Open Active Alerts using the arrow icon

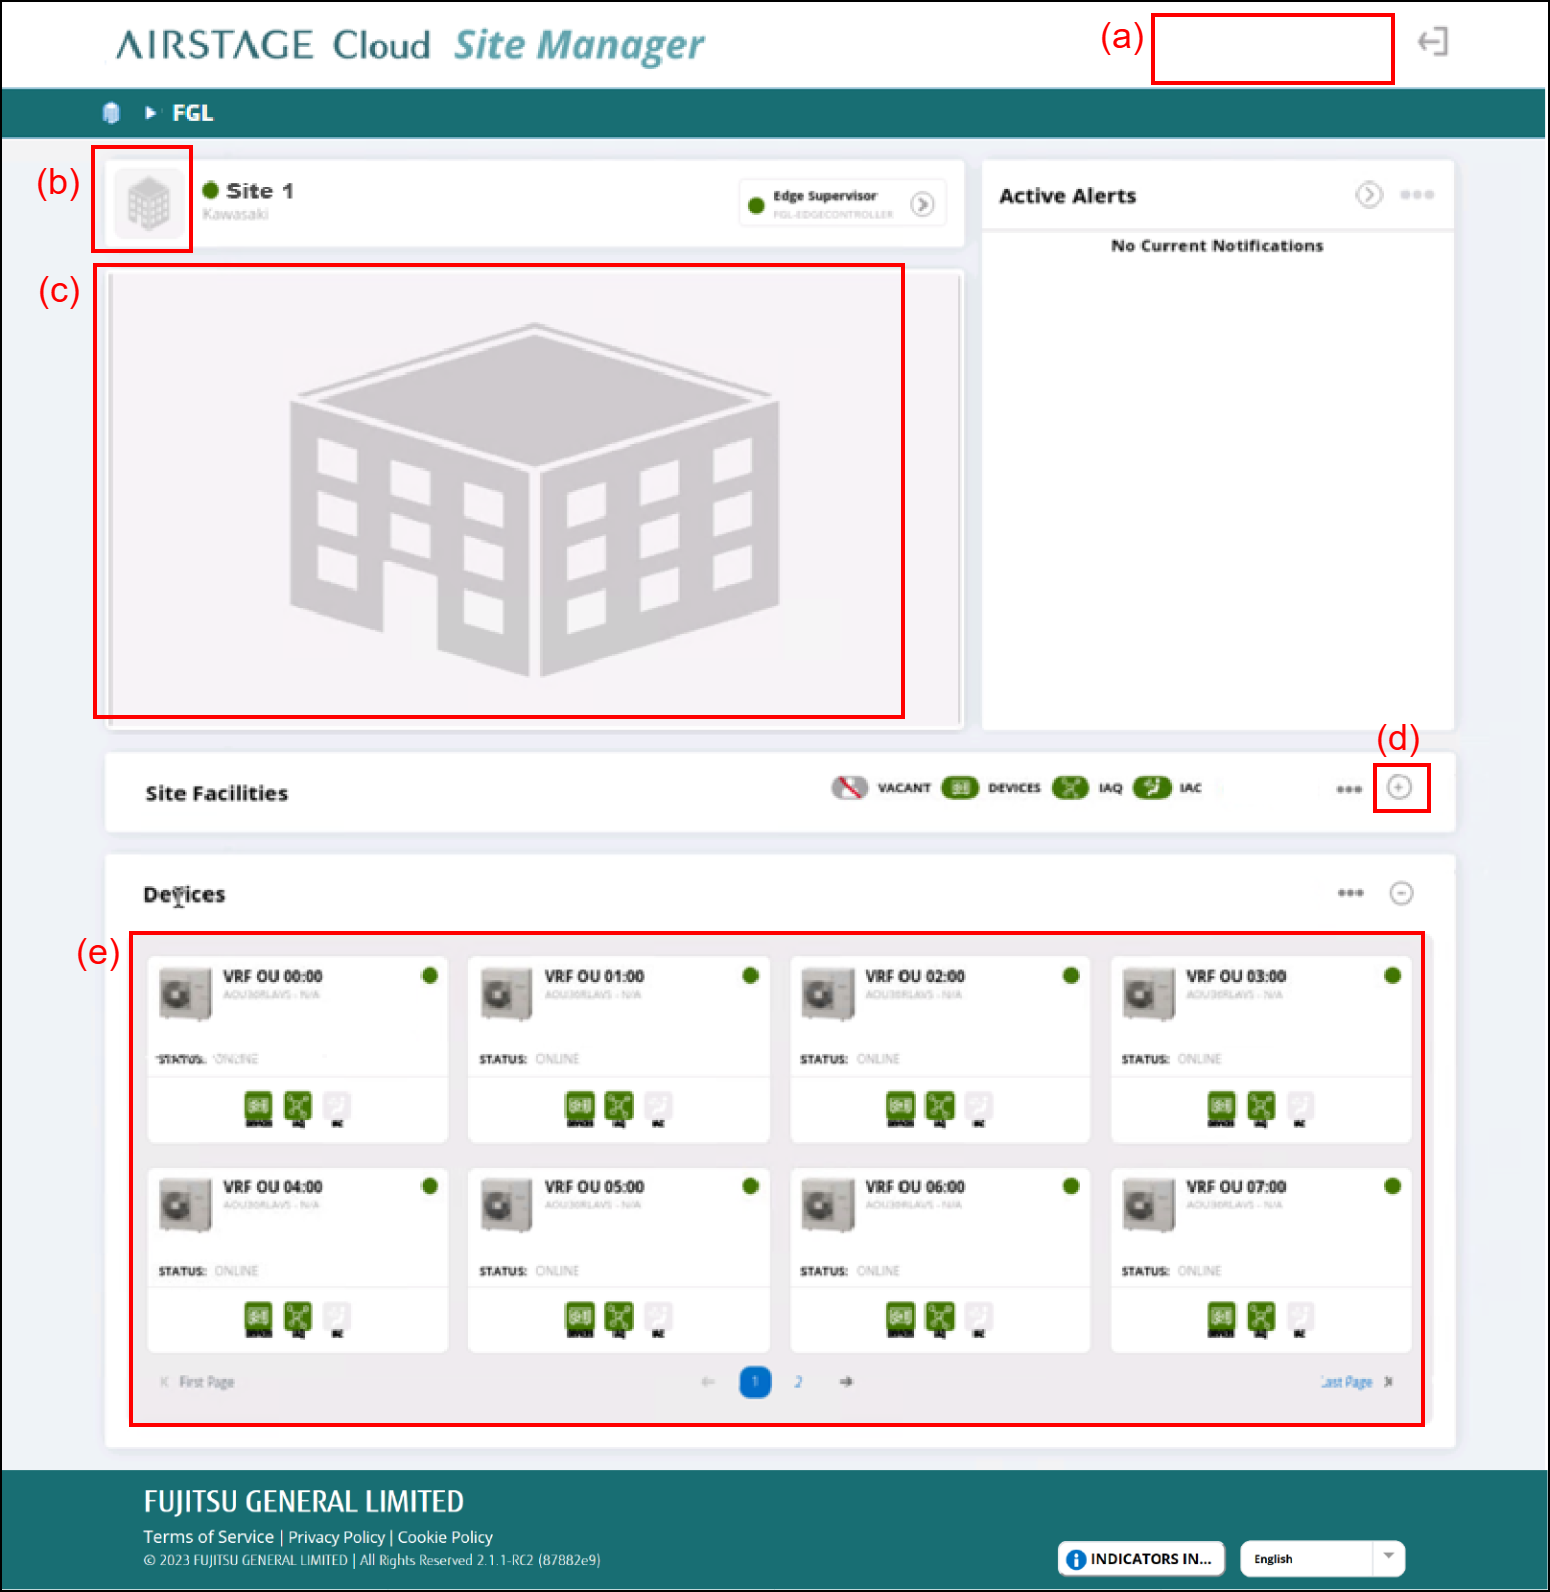coord(1368,195)
